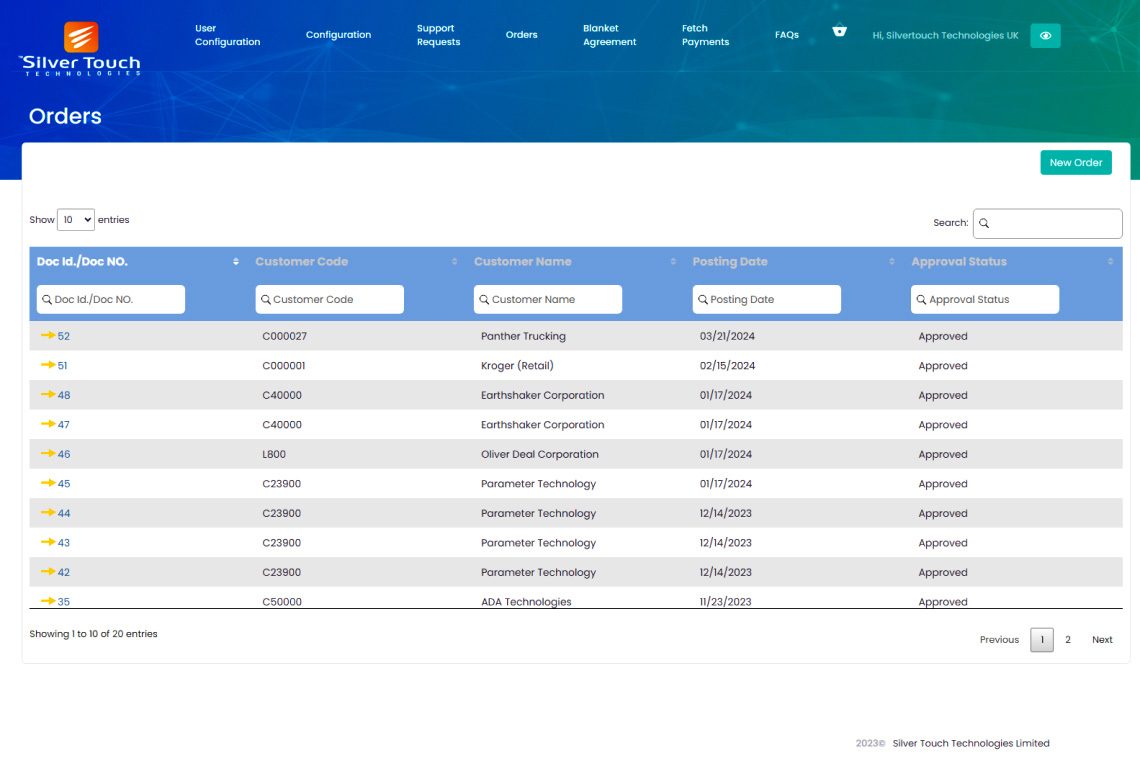Open order 51 link
The height and width of the screenshot is (760, 1140).
click(x=63, y=366)
